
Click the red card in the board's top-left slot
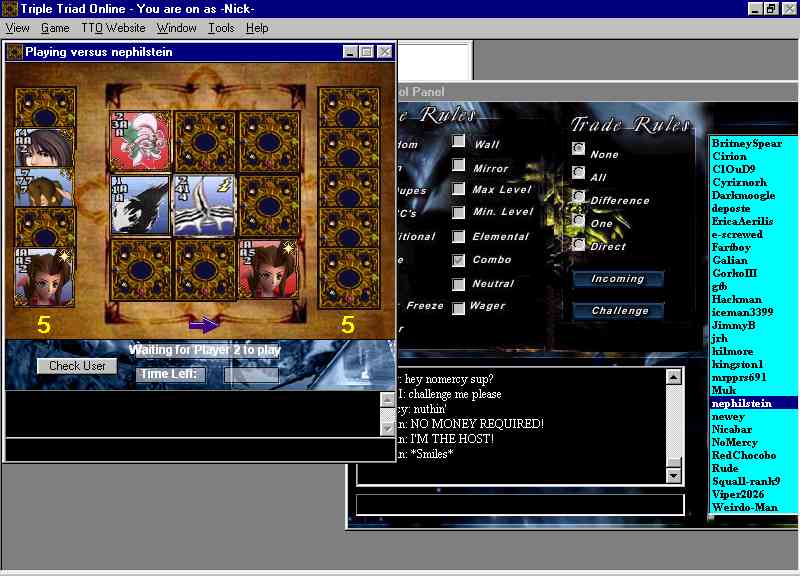coord(140,141)
